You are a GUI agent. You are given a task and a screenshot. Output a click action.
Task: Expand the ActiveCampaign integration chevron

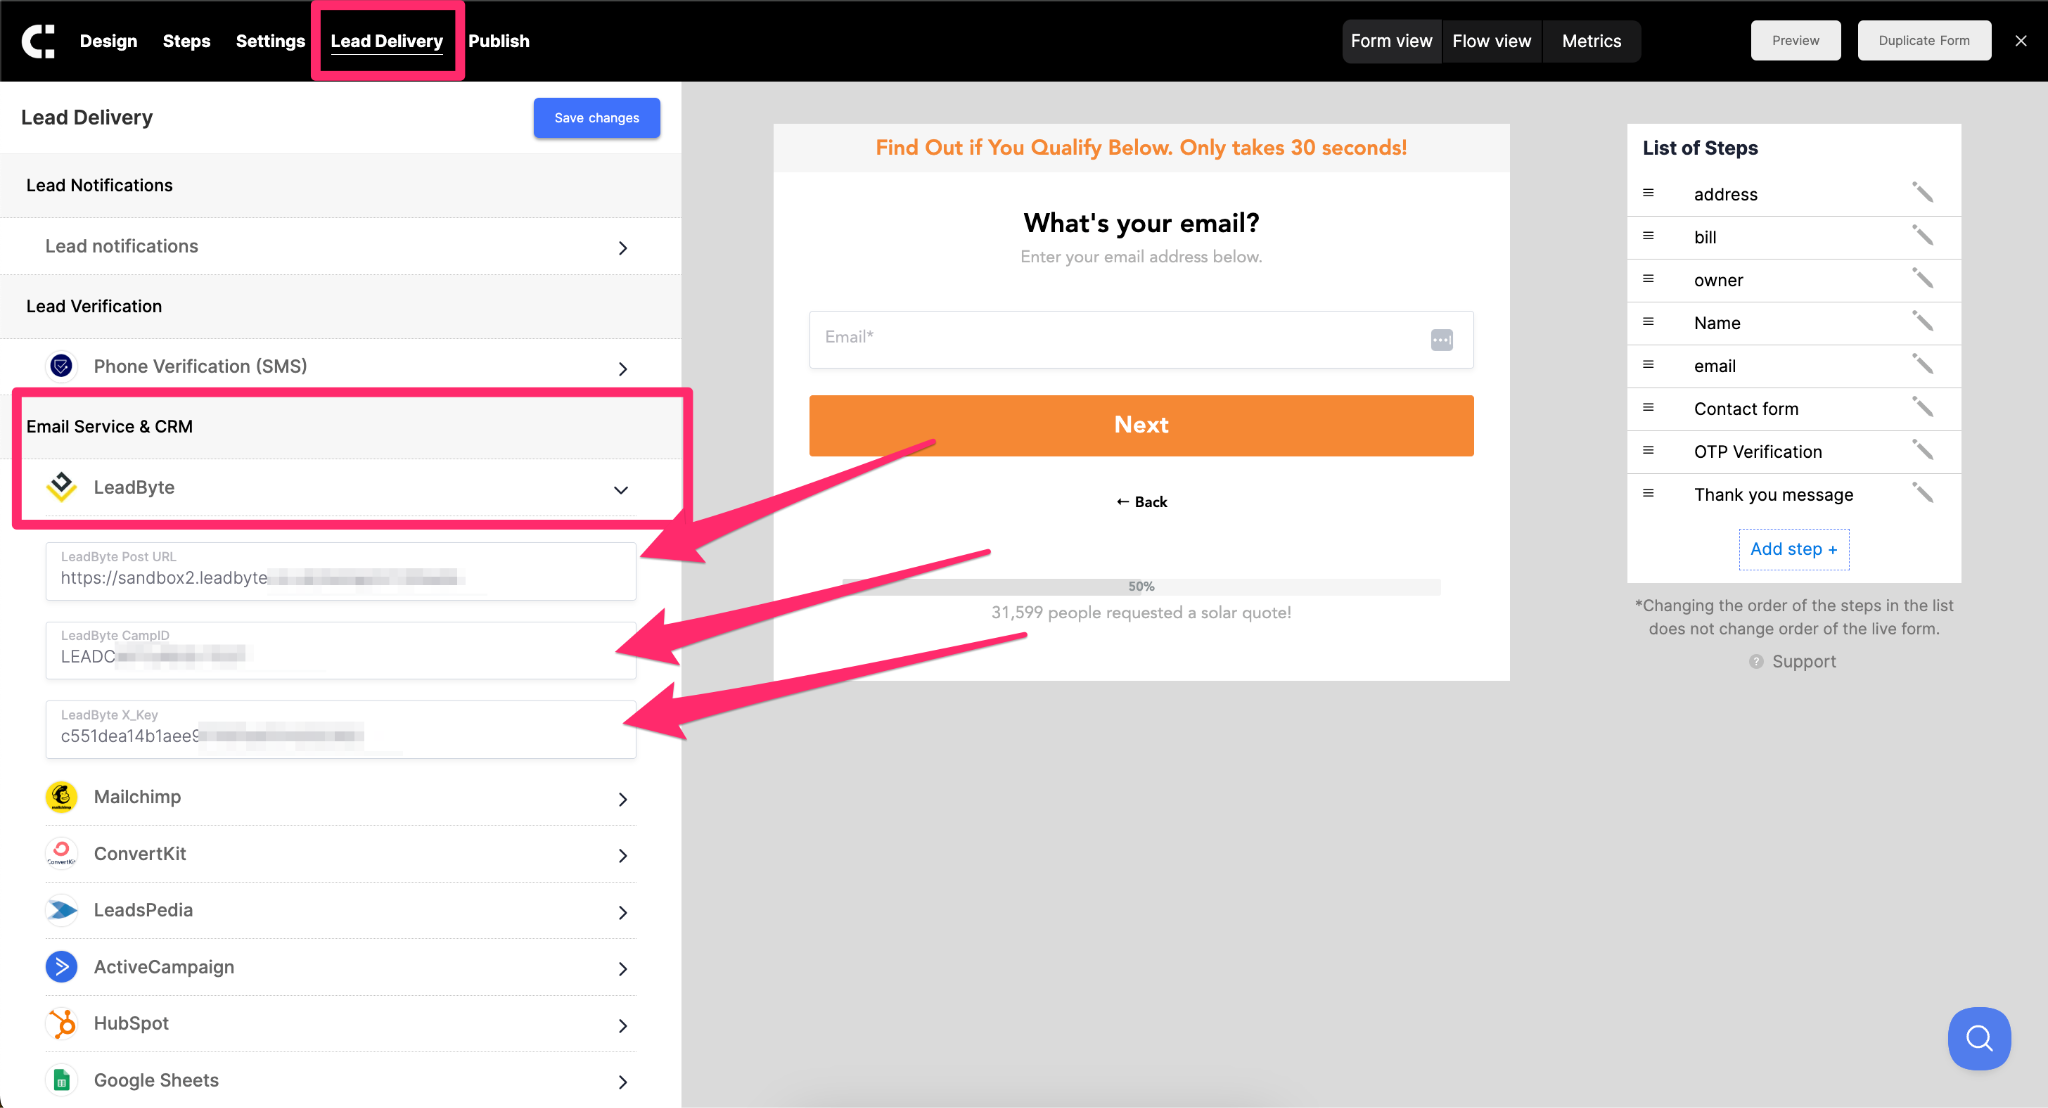click(x=622, y=968)
